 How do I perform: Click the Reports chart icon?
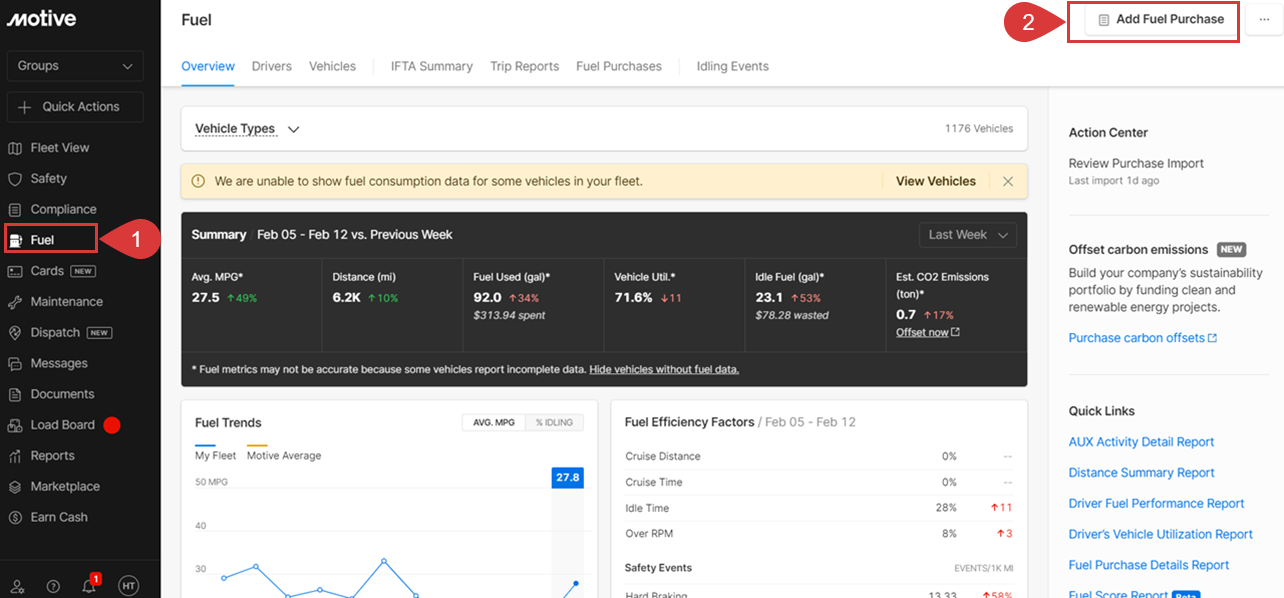(x=15, y=456)
